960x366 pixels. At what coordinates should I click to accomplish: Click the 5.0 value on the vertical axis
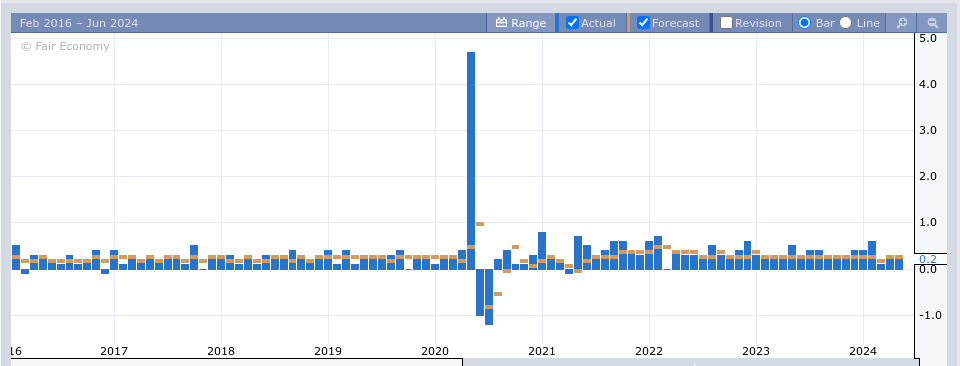[928, 38]
